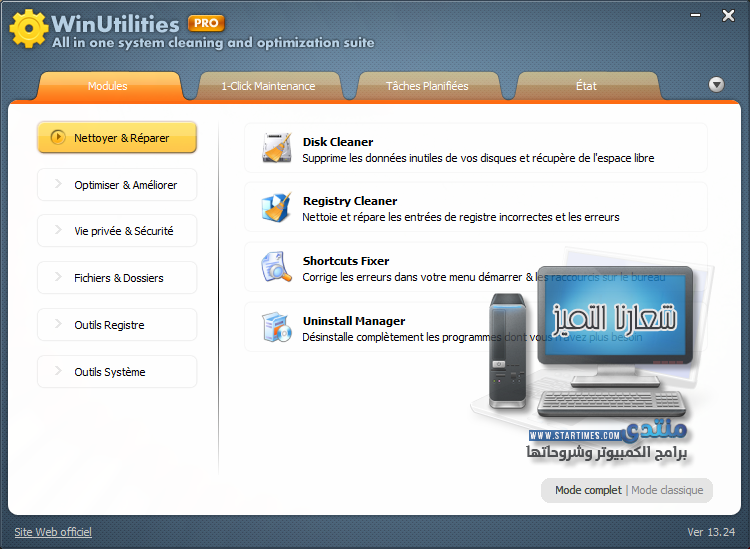Screen dimensions: 750x549
Task: Close the WinUtilities window
Action: pos(728,16)
